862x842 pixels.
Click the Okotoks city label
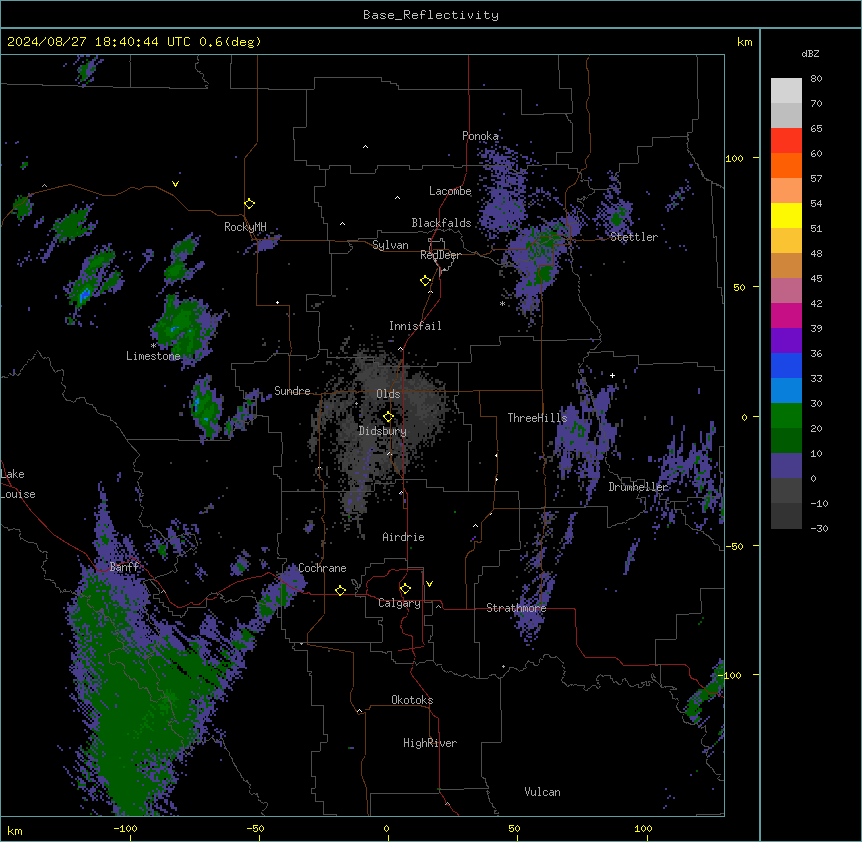412,700
